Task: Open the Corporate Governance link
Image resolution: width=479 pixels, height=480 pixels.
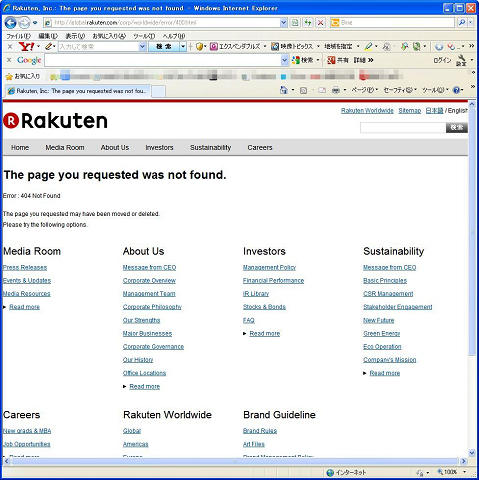Action: [153, 347]
